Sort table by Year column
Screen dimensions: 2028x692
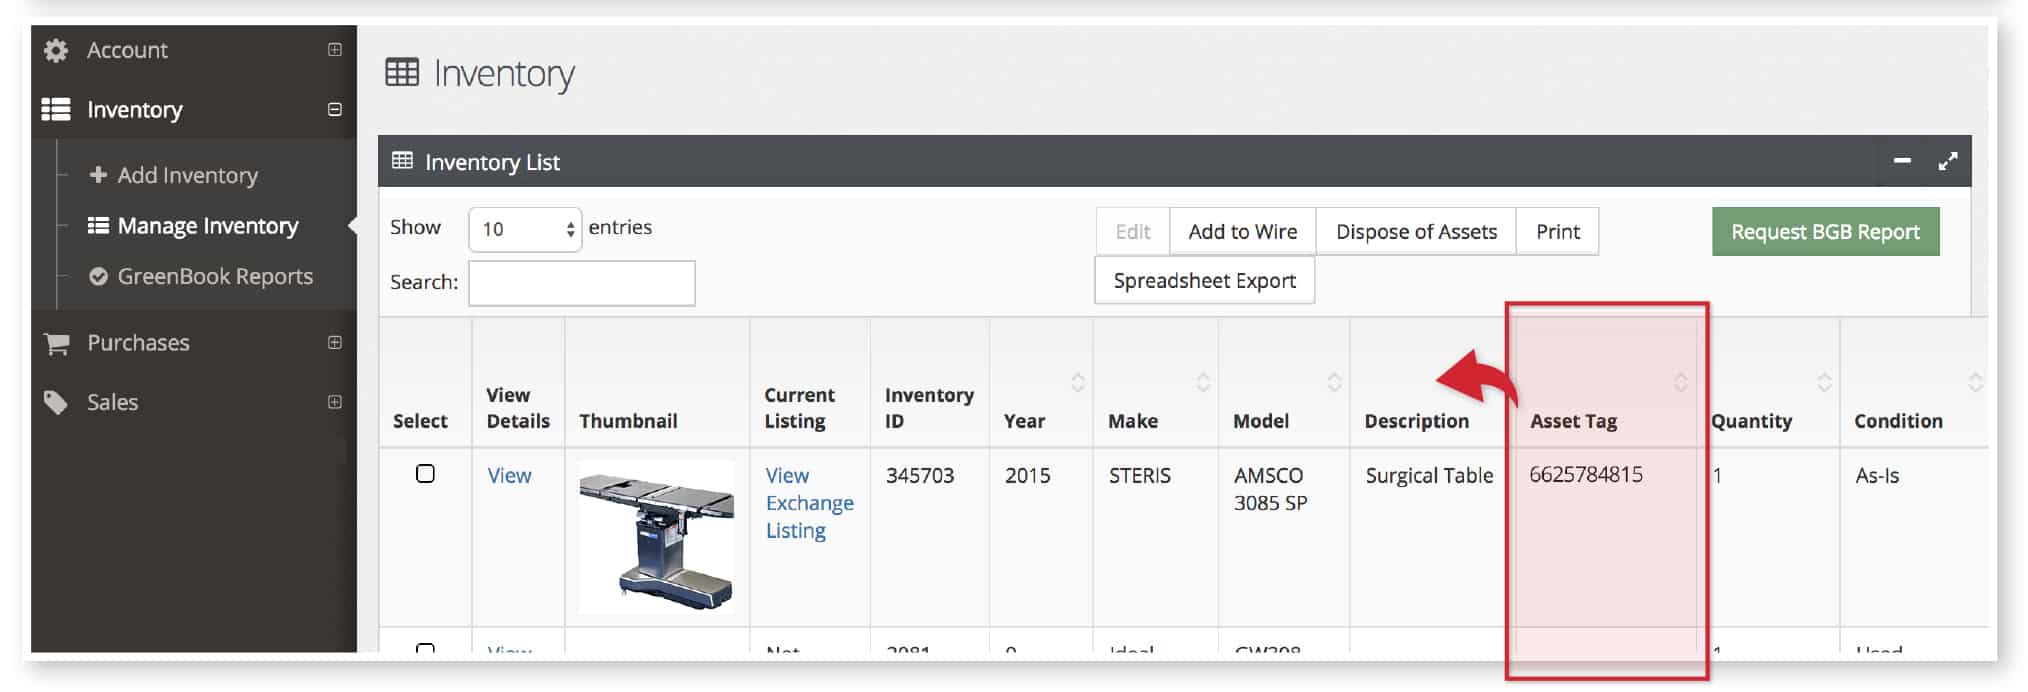(1078, 382)
